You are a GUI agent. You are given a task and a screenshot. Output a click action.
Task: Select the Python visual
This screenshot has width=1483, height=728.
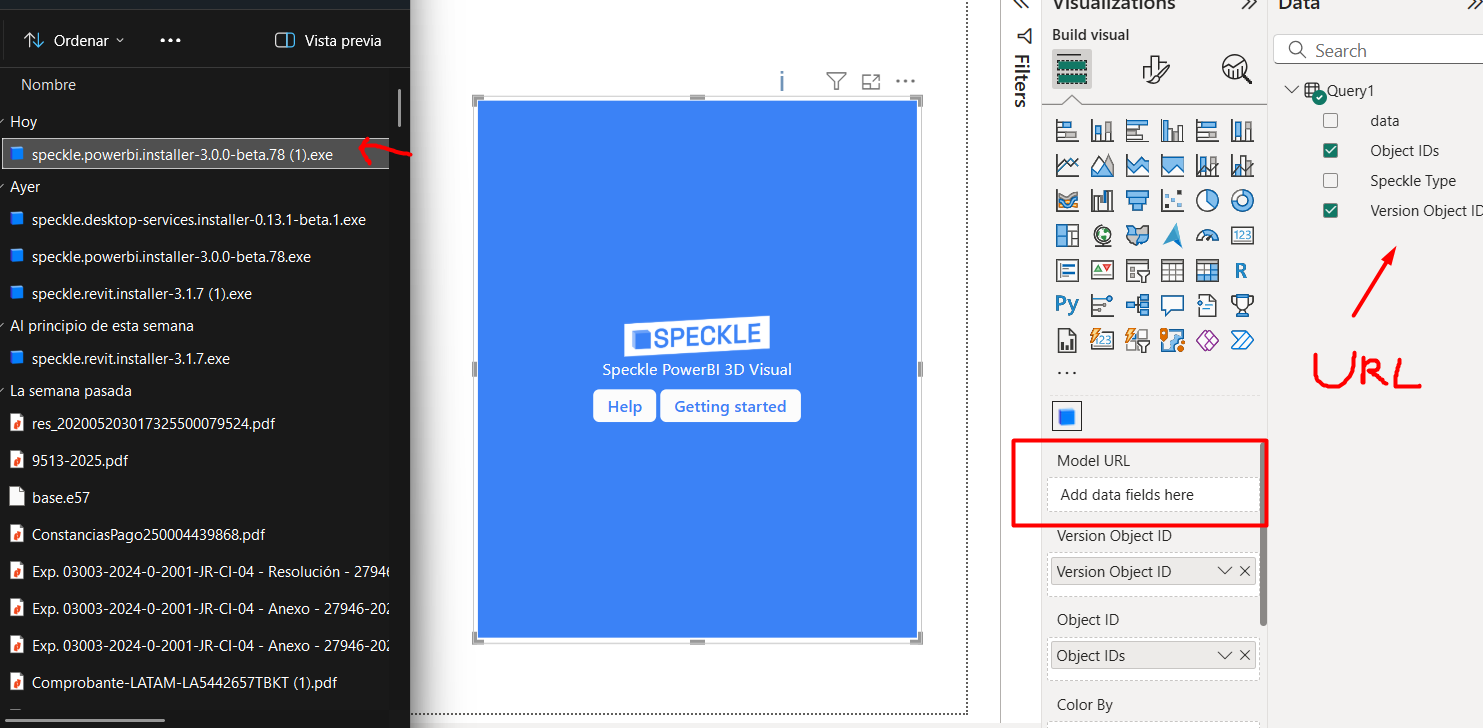click(1067, 305)
